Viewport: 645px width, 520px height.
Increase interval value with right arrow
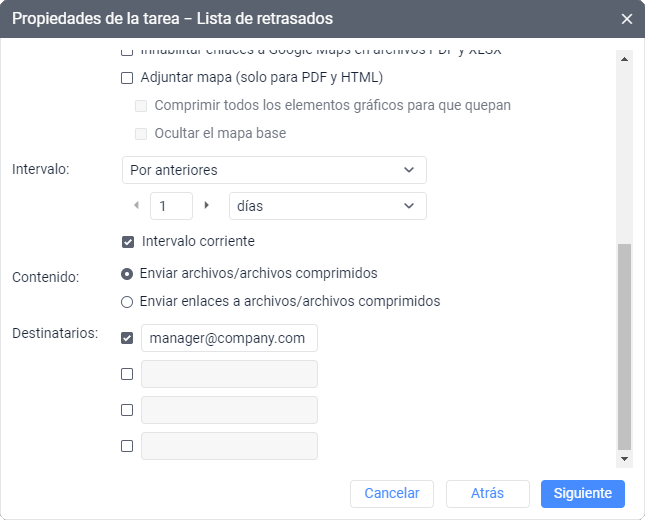[x=207, y=205]
